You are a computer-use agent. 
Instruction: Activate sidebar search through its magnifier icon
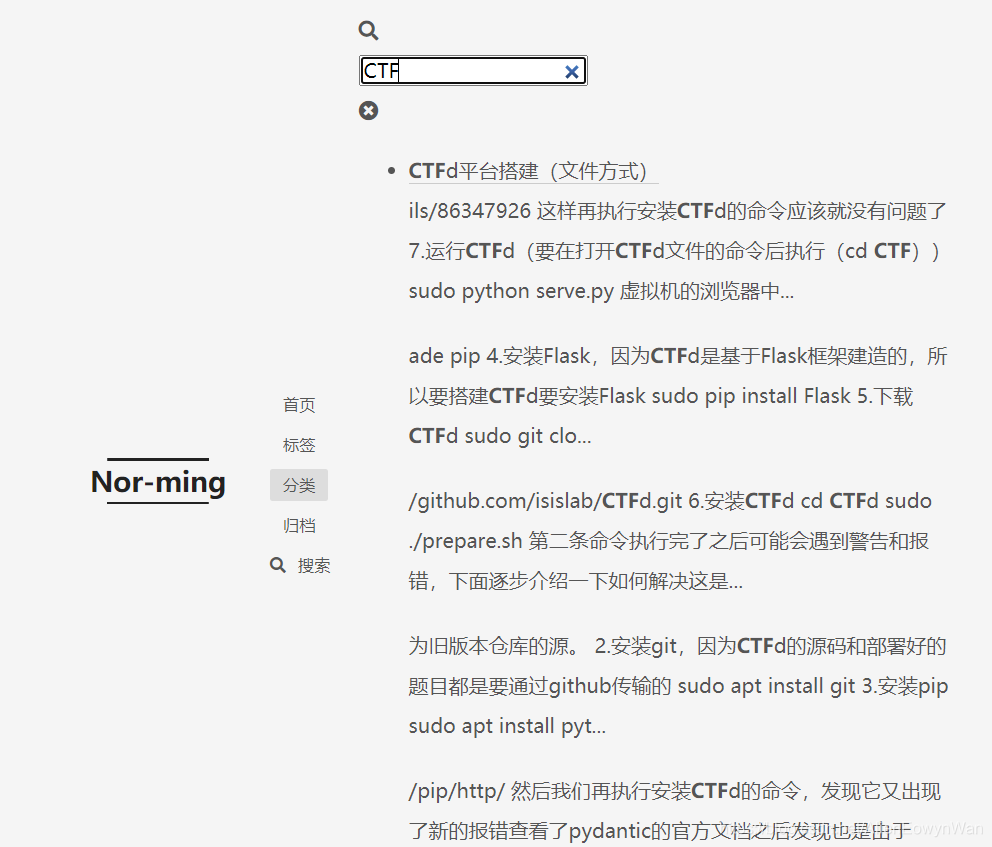pyautogui.click(x=277, y=564)
